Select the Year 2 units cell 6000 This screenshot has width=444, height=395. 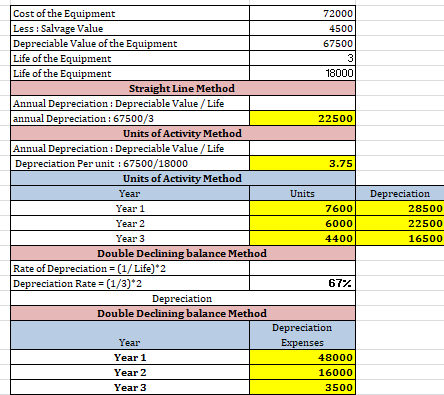point(302,223)
